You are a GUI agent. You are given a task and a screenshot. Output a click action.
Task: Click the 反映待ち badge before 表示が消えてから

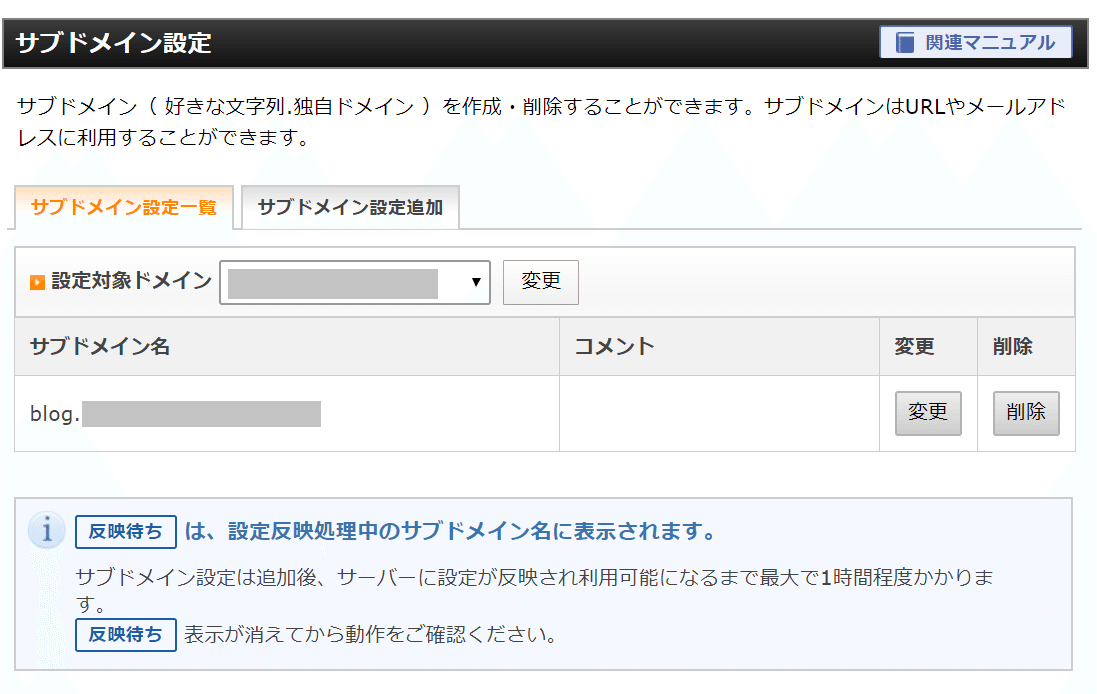pos(126,635)
